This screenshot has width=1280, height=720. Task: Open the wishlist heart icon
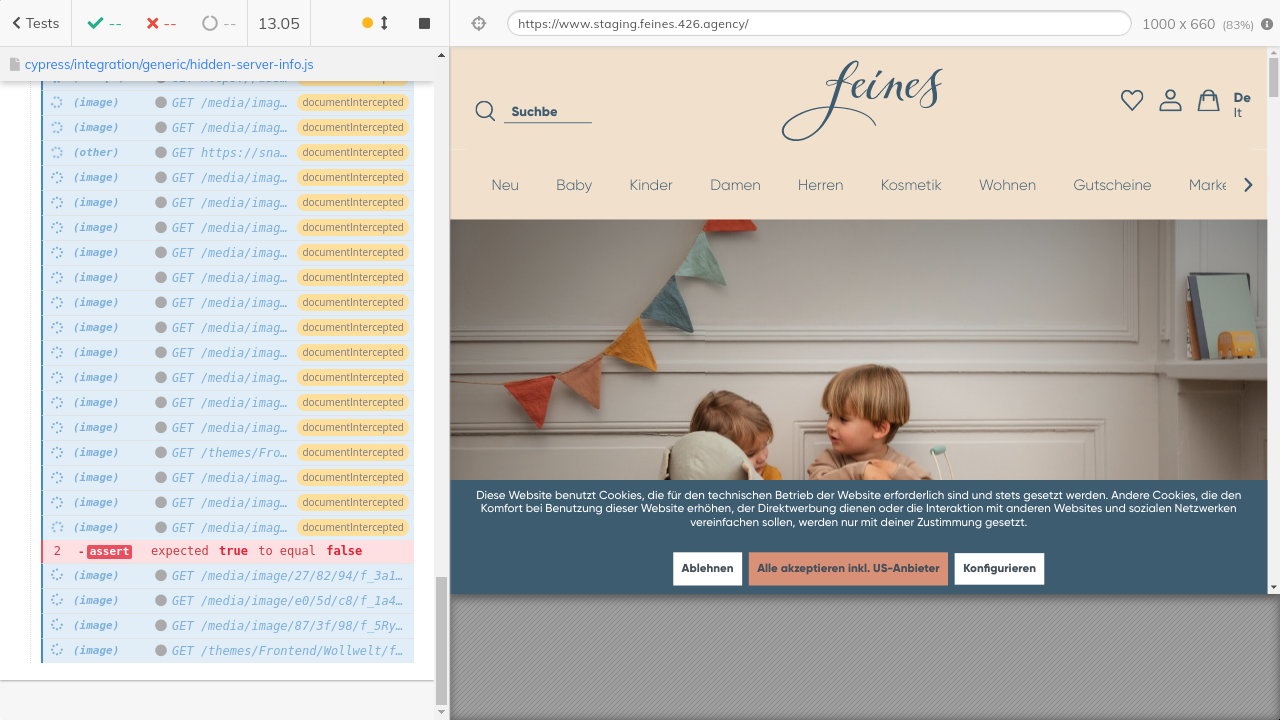pos(1131,100)
